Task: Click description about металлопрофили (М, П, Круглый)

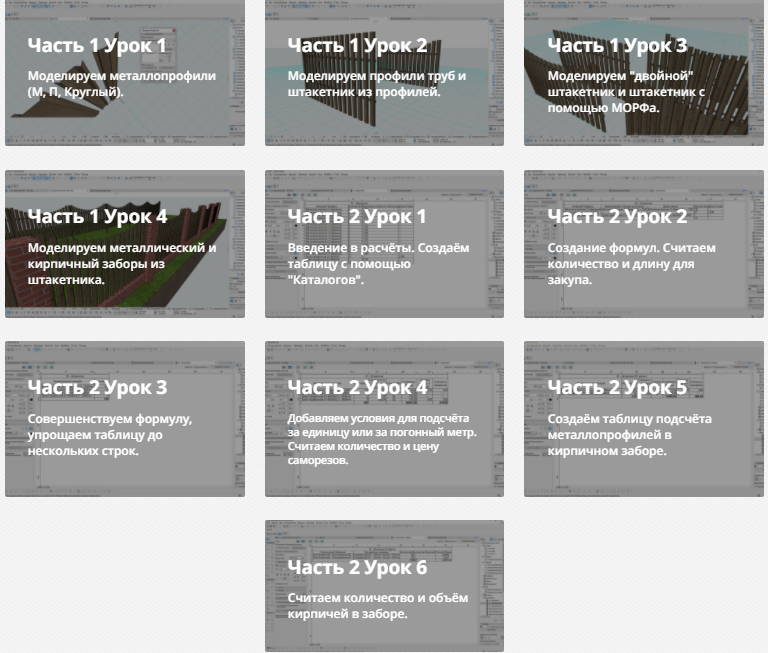Action: click(122, 84)
